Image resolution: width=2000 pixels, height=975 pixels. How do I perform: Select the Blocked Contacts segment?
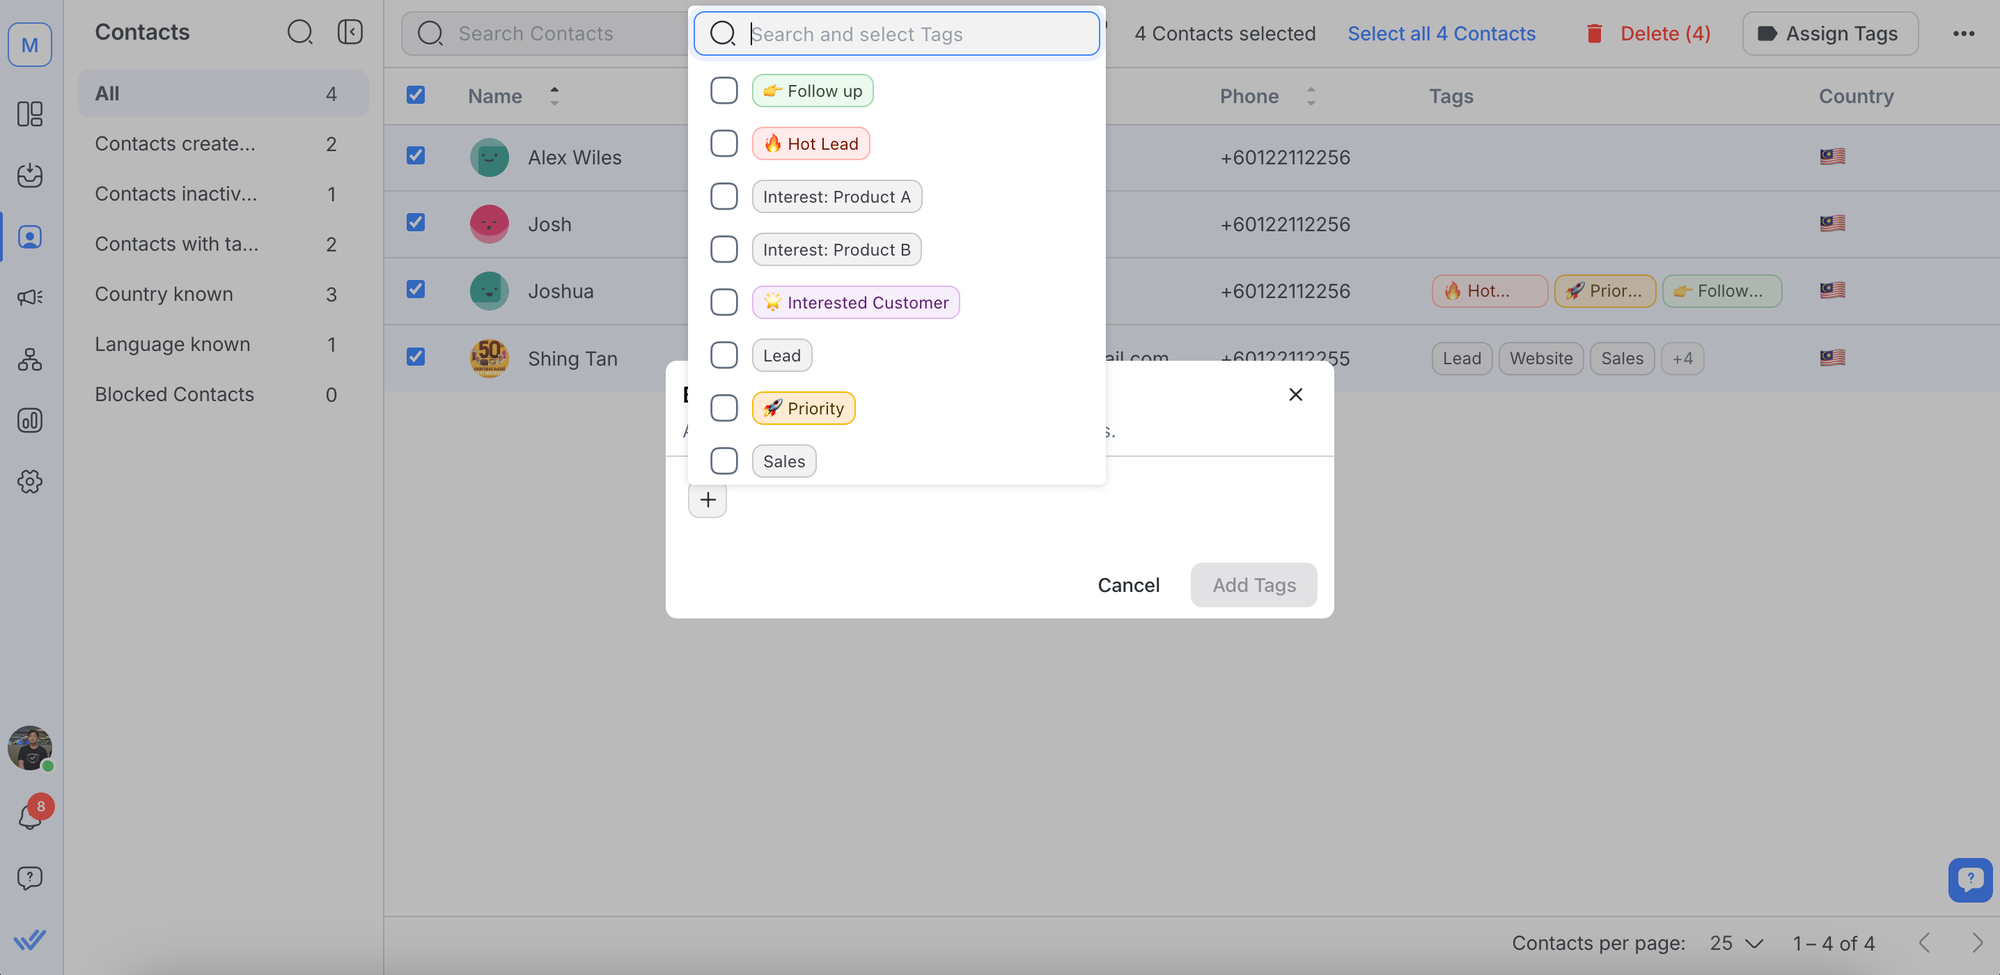(174, 394)
